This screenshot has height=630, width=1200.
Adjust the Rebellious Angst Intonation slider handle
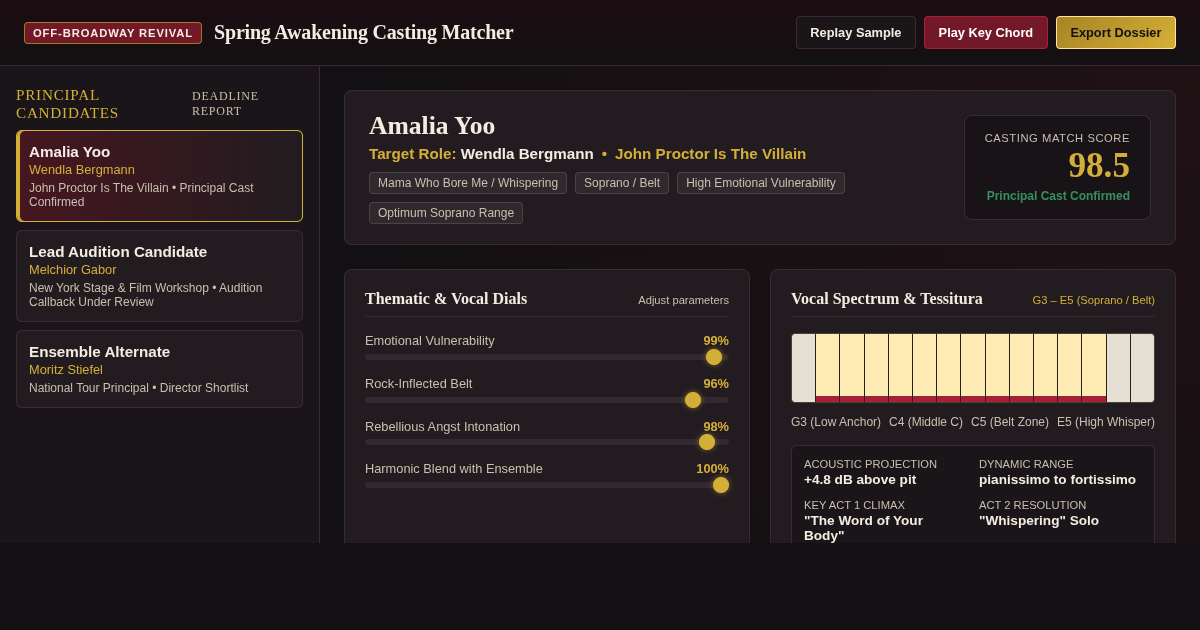tap(707, 442)
